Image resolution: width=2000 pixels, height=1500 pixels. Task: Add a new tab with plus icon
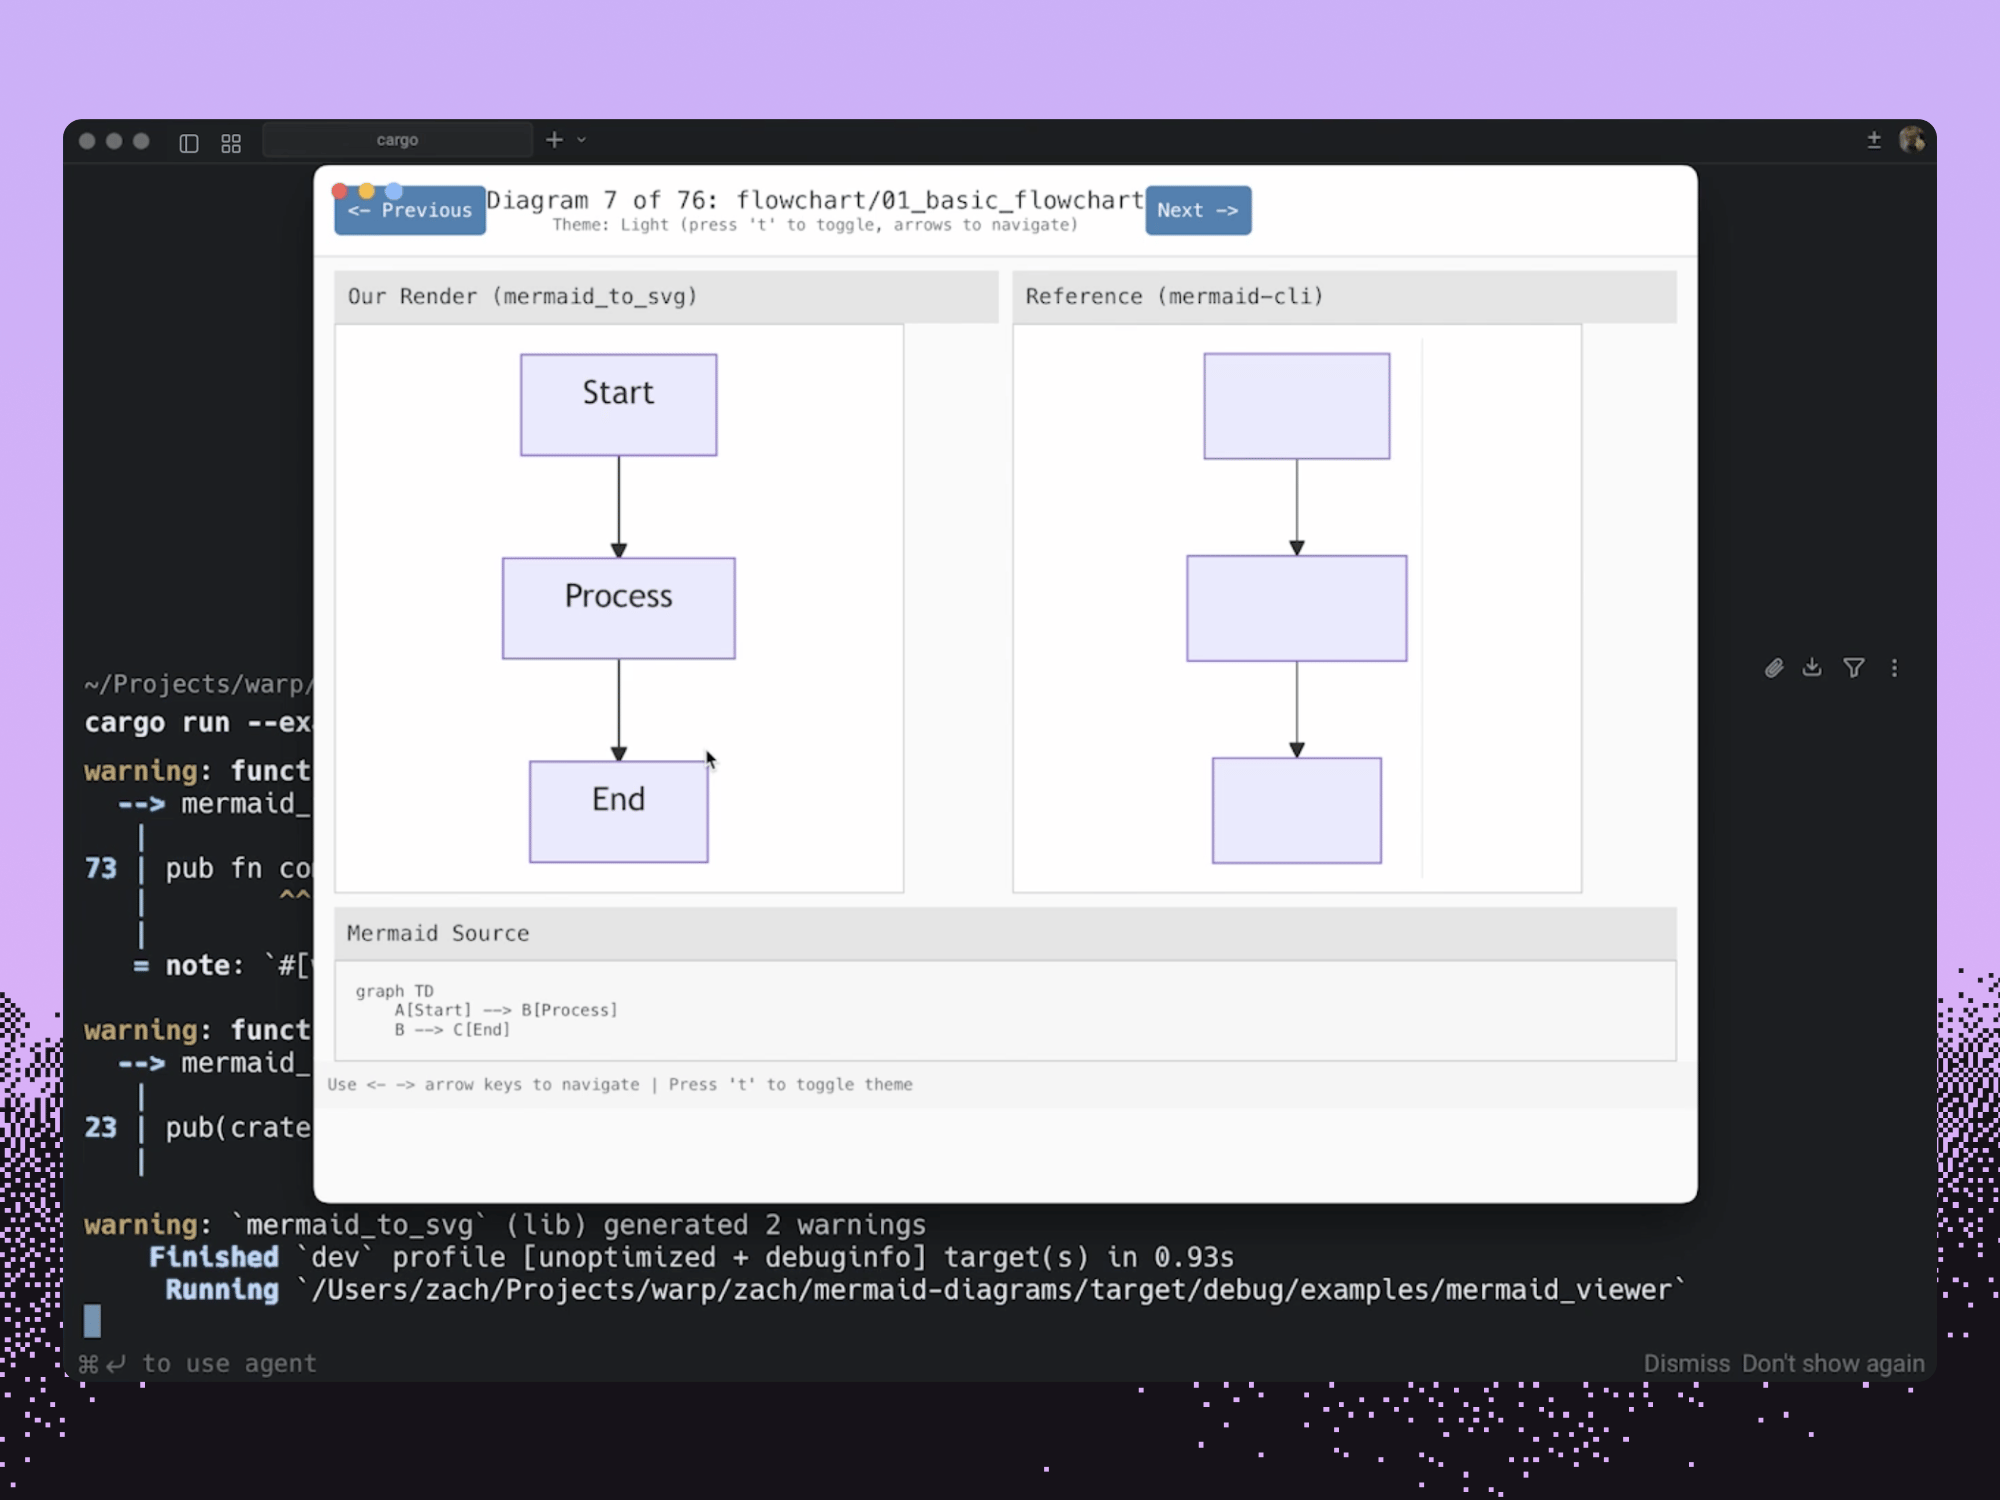pyautogui.click(x=554, y=140)
